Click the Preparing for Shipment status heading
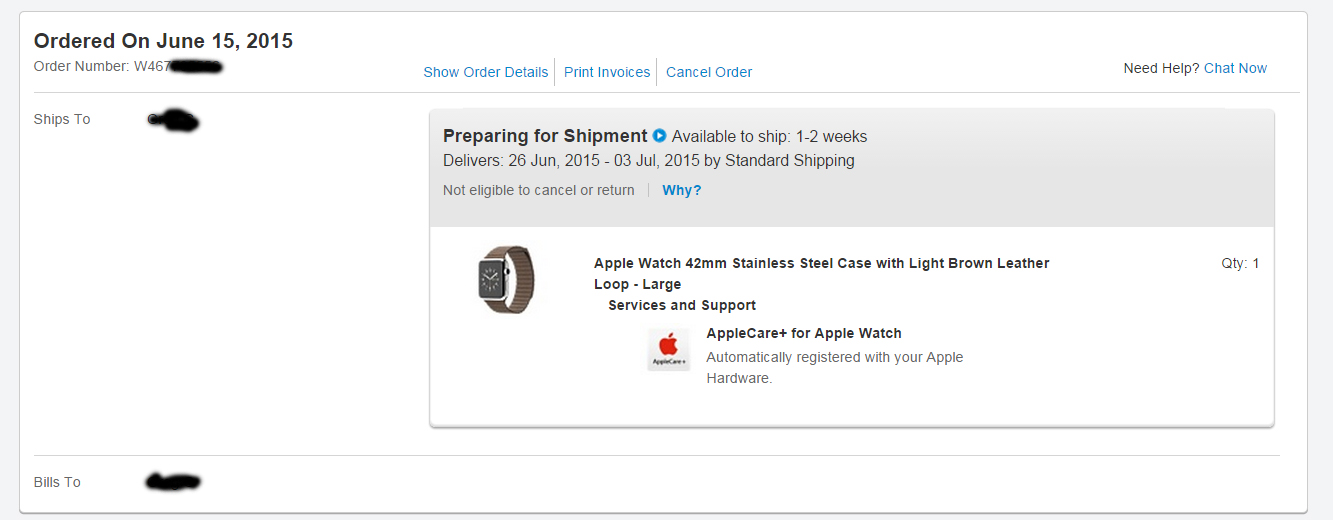The height and width of the screenshot is (520, 1333). 545,136
